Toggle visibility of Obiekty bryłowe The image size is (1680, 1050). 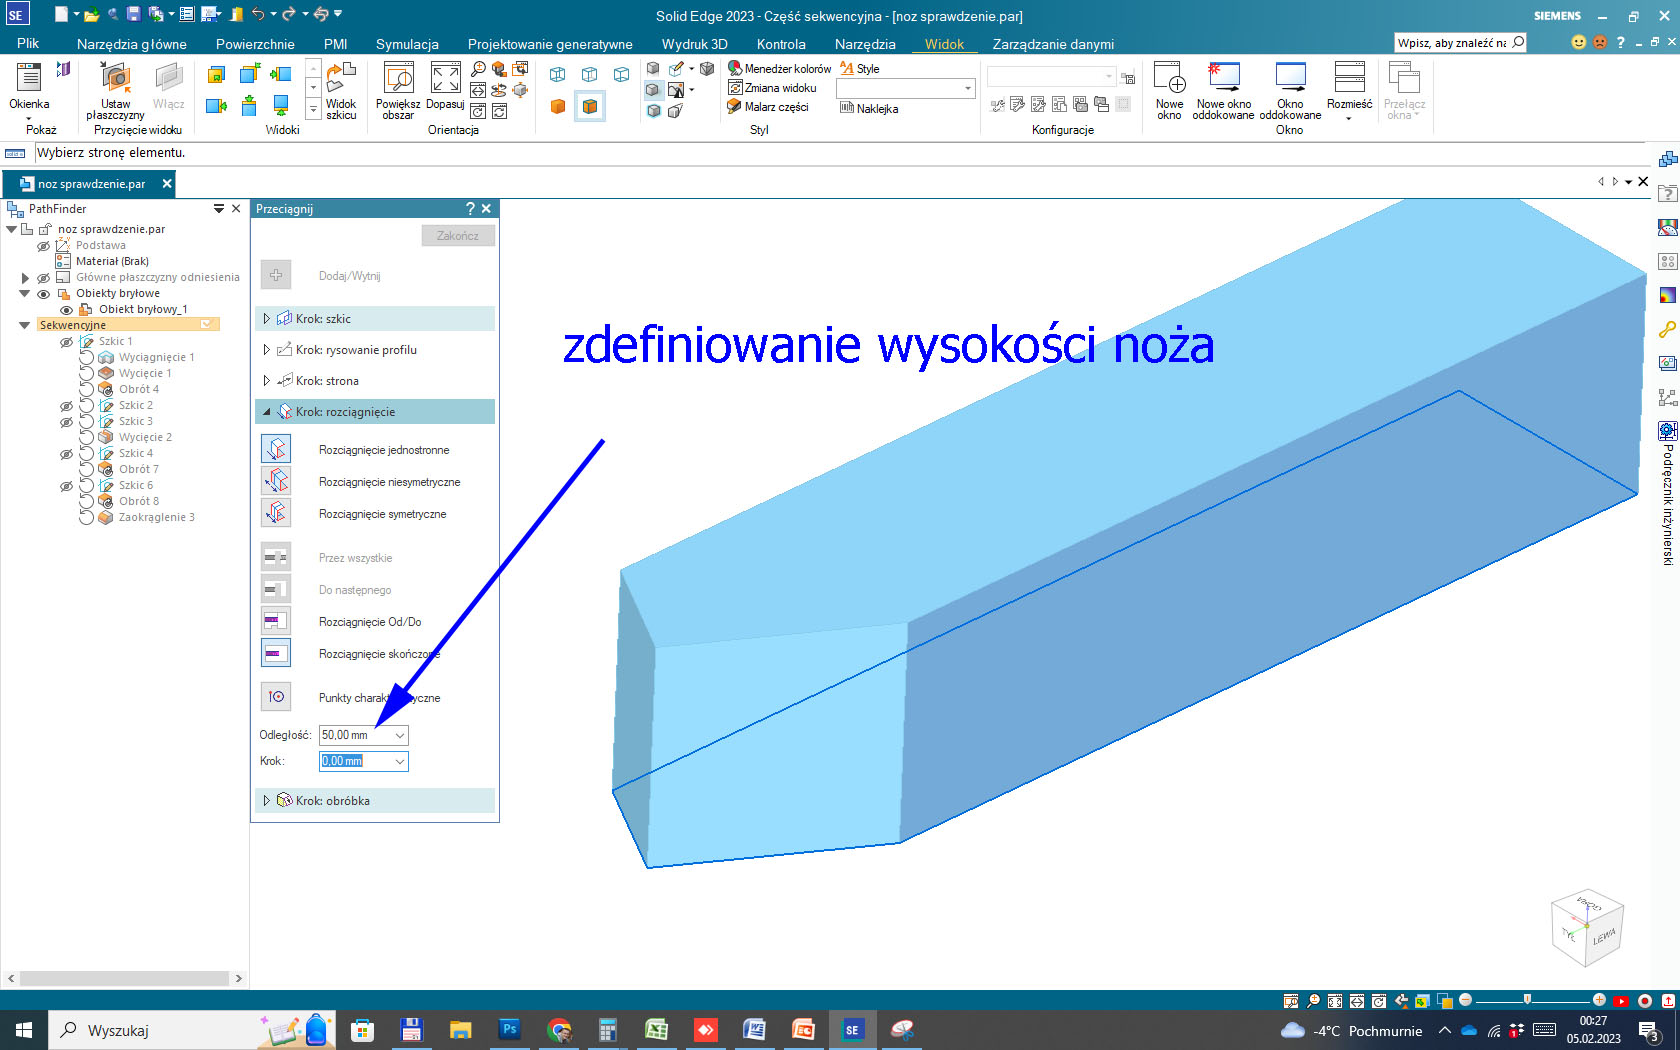coord(44,294)
